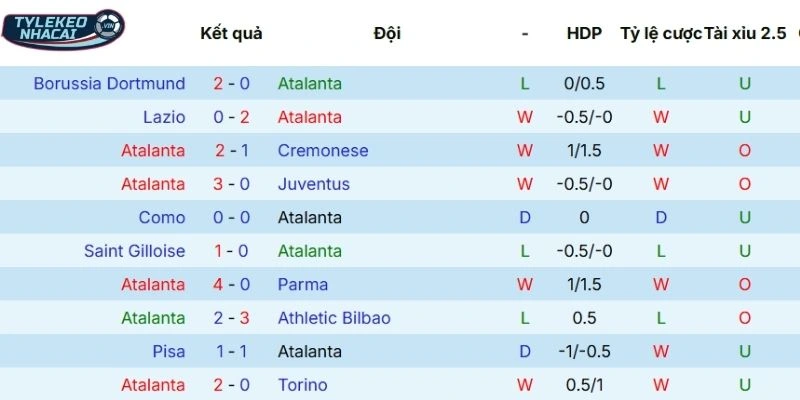The width and height of the screenshot is (800, 400).
Task: Select the Saint Gilloise team name
Action: tap(134, 251)
